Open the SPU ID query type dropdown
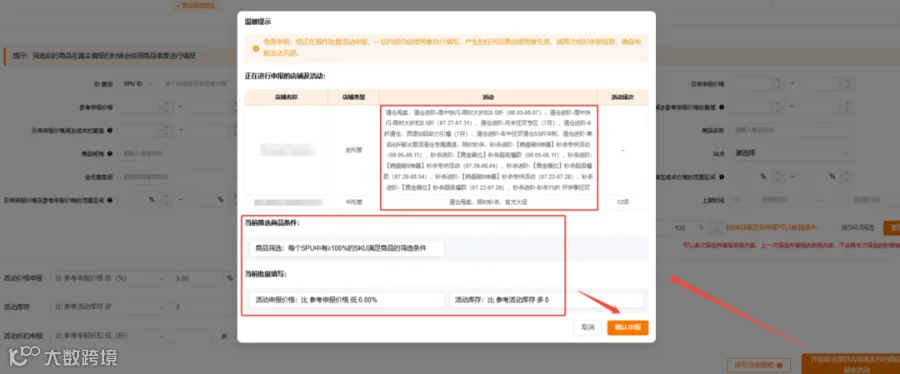Screen dimensions: 900x374 coord(139,84)
